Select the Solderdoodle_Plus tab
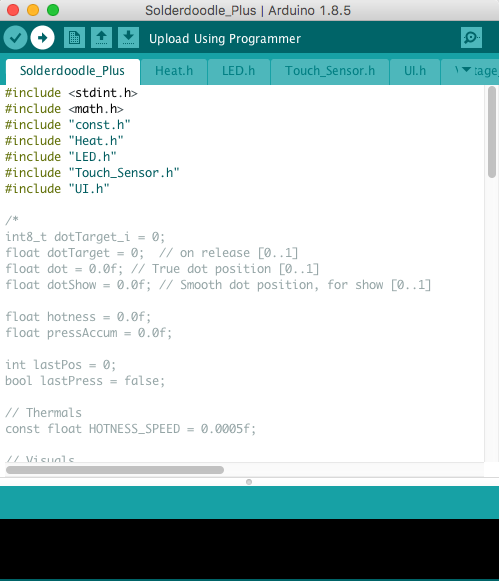Image resolution: width=499 pixels, height=581 pixels. click(73, 71)
